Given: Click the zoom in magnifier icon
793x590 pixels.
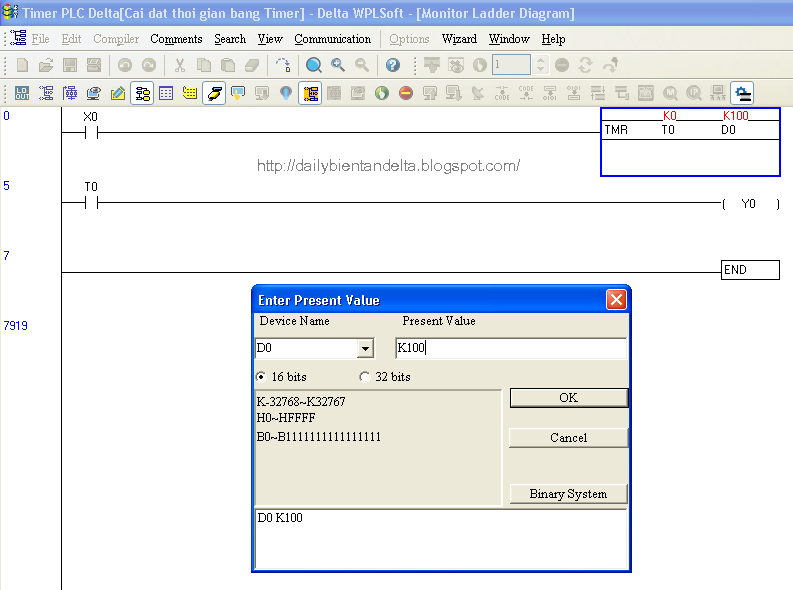Looking at the screenshot, I should 338,65.
